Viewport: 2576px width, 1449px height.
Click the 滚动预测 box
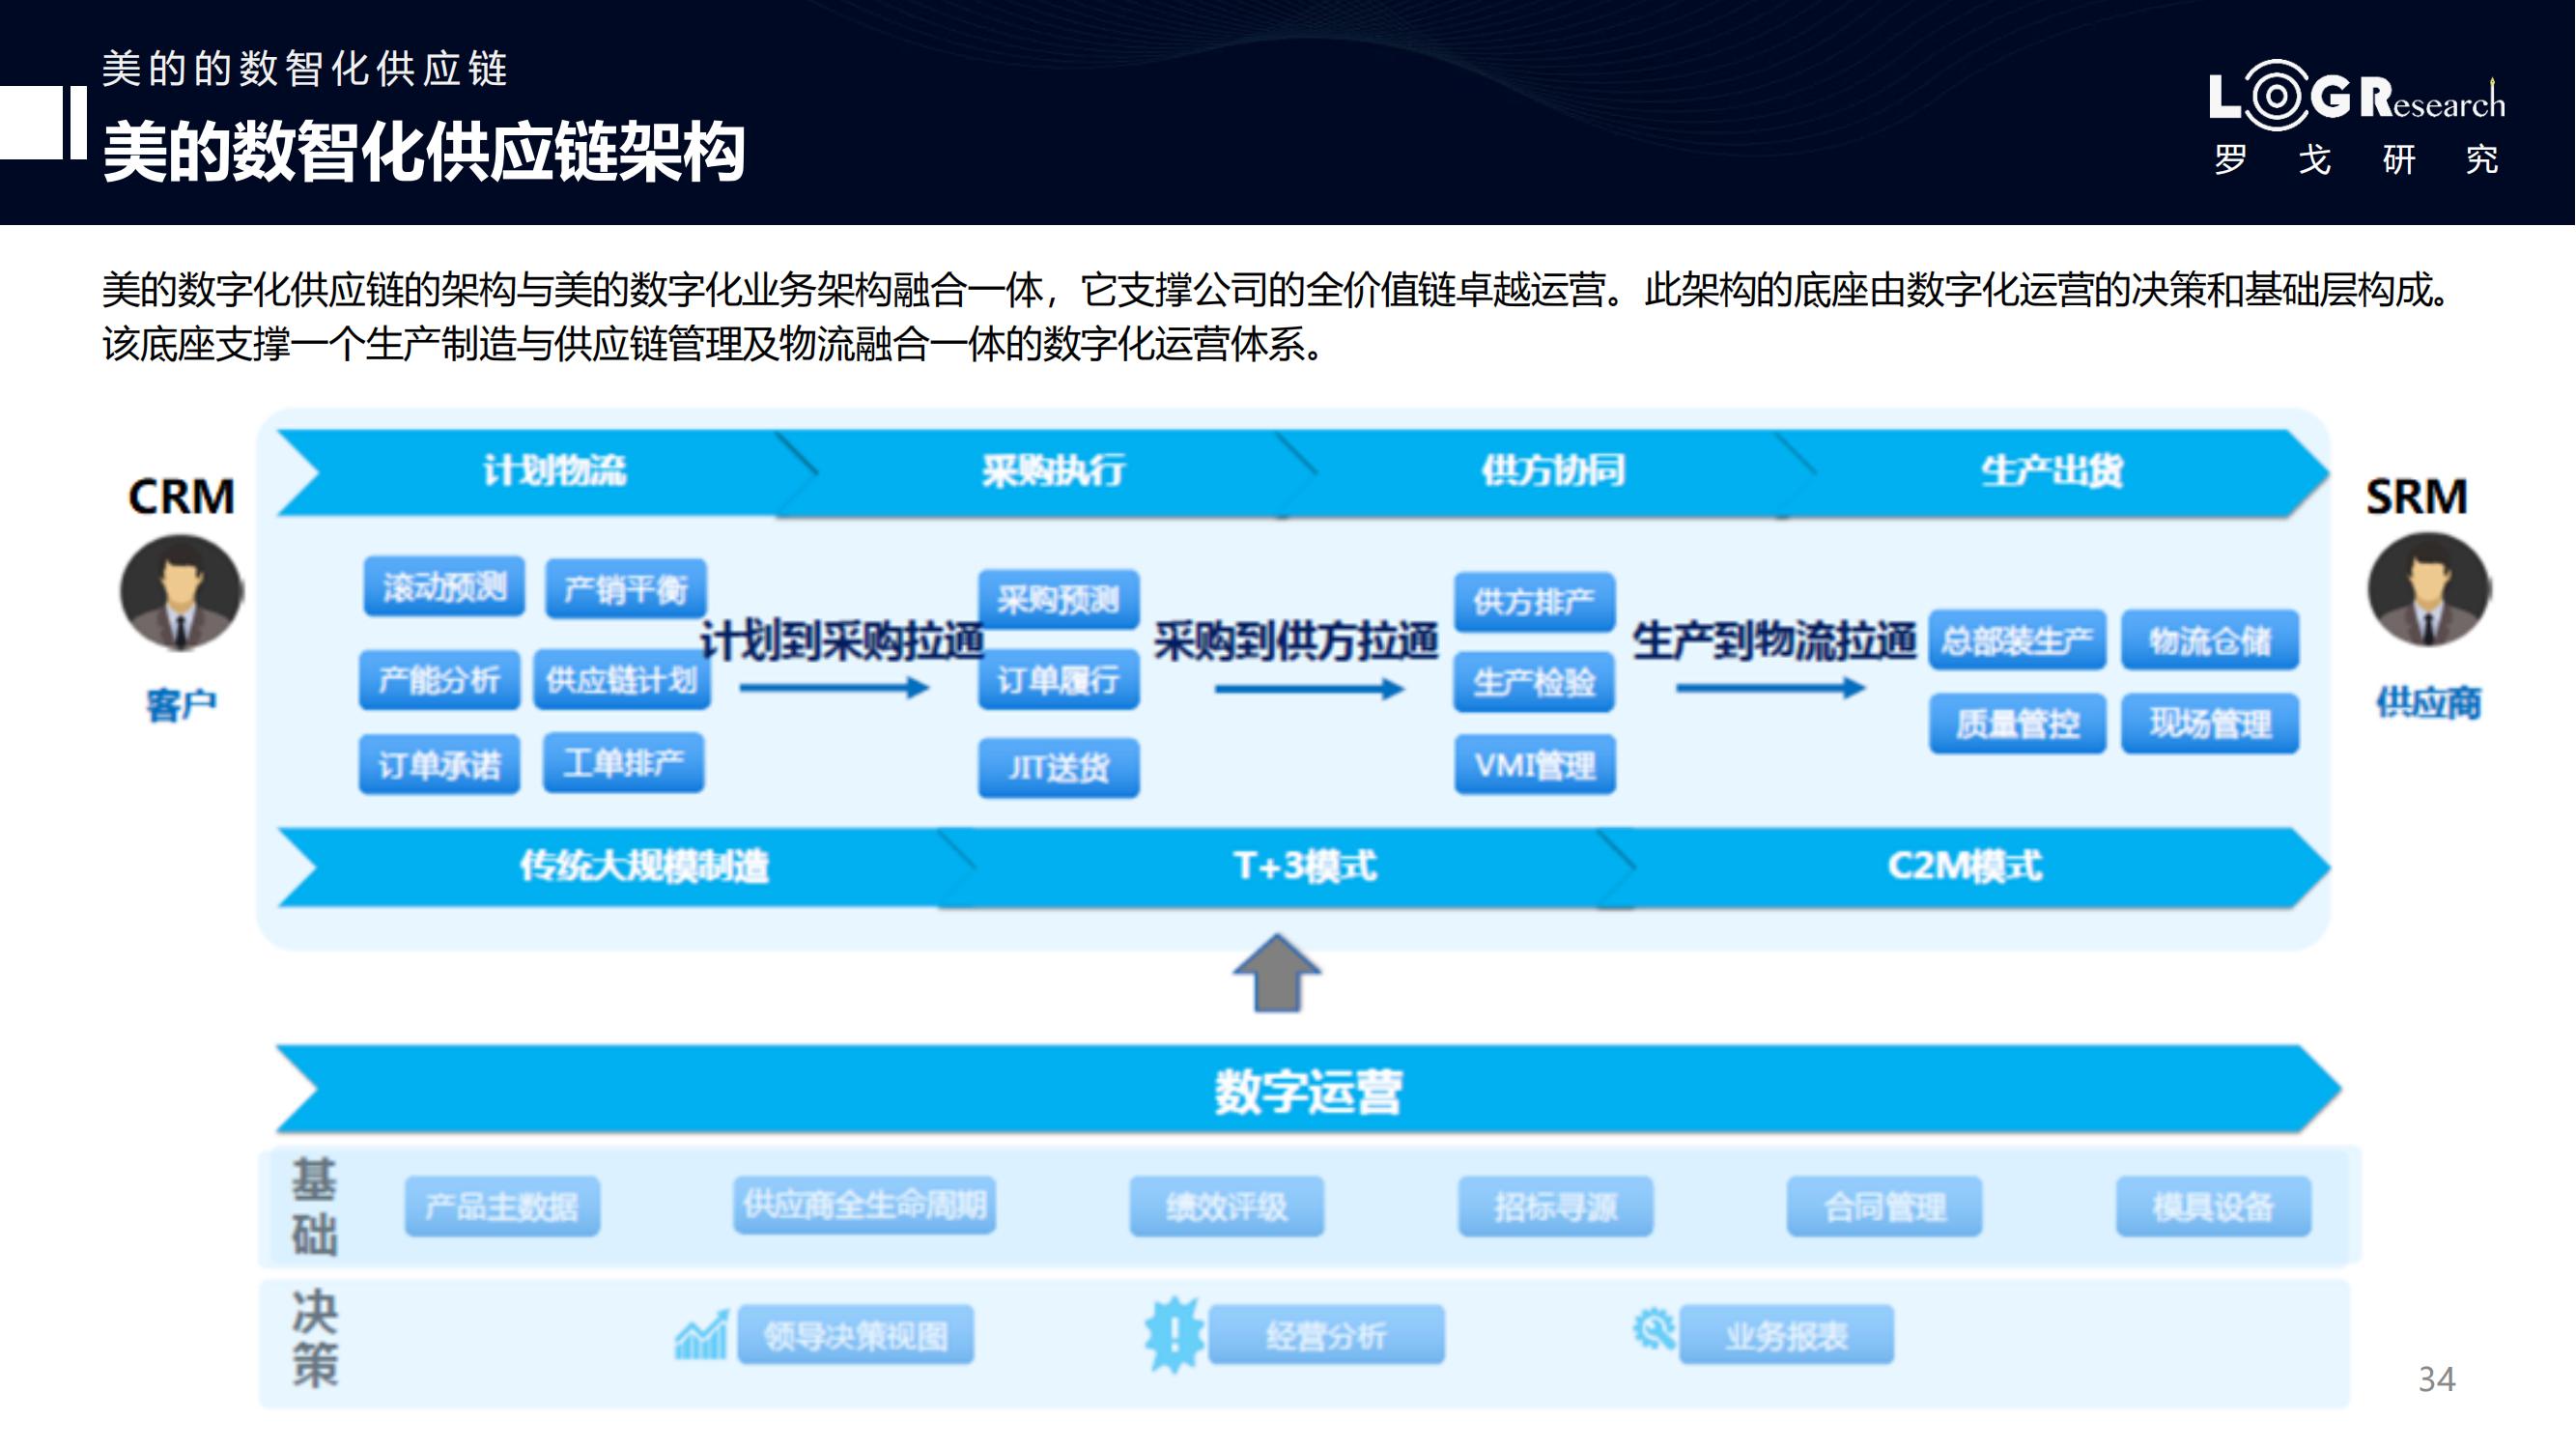coord(444,587)
